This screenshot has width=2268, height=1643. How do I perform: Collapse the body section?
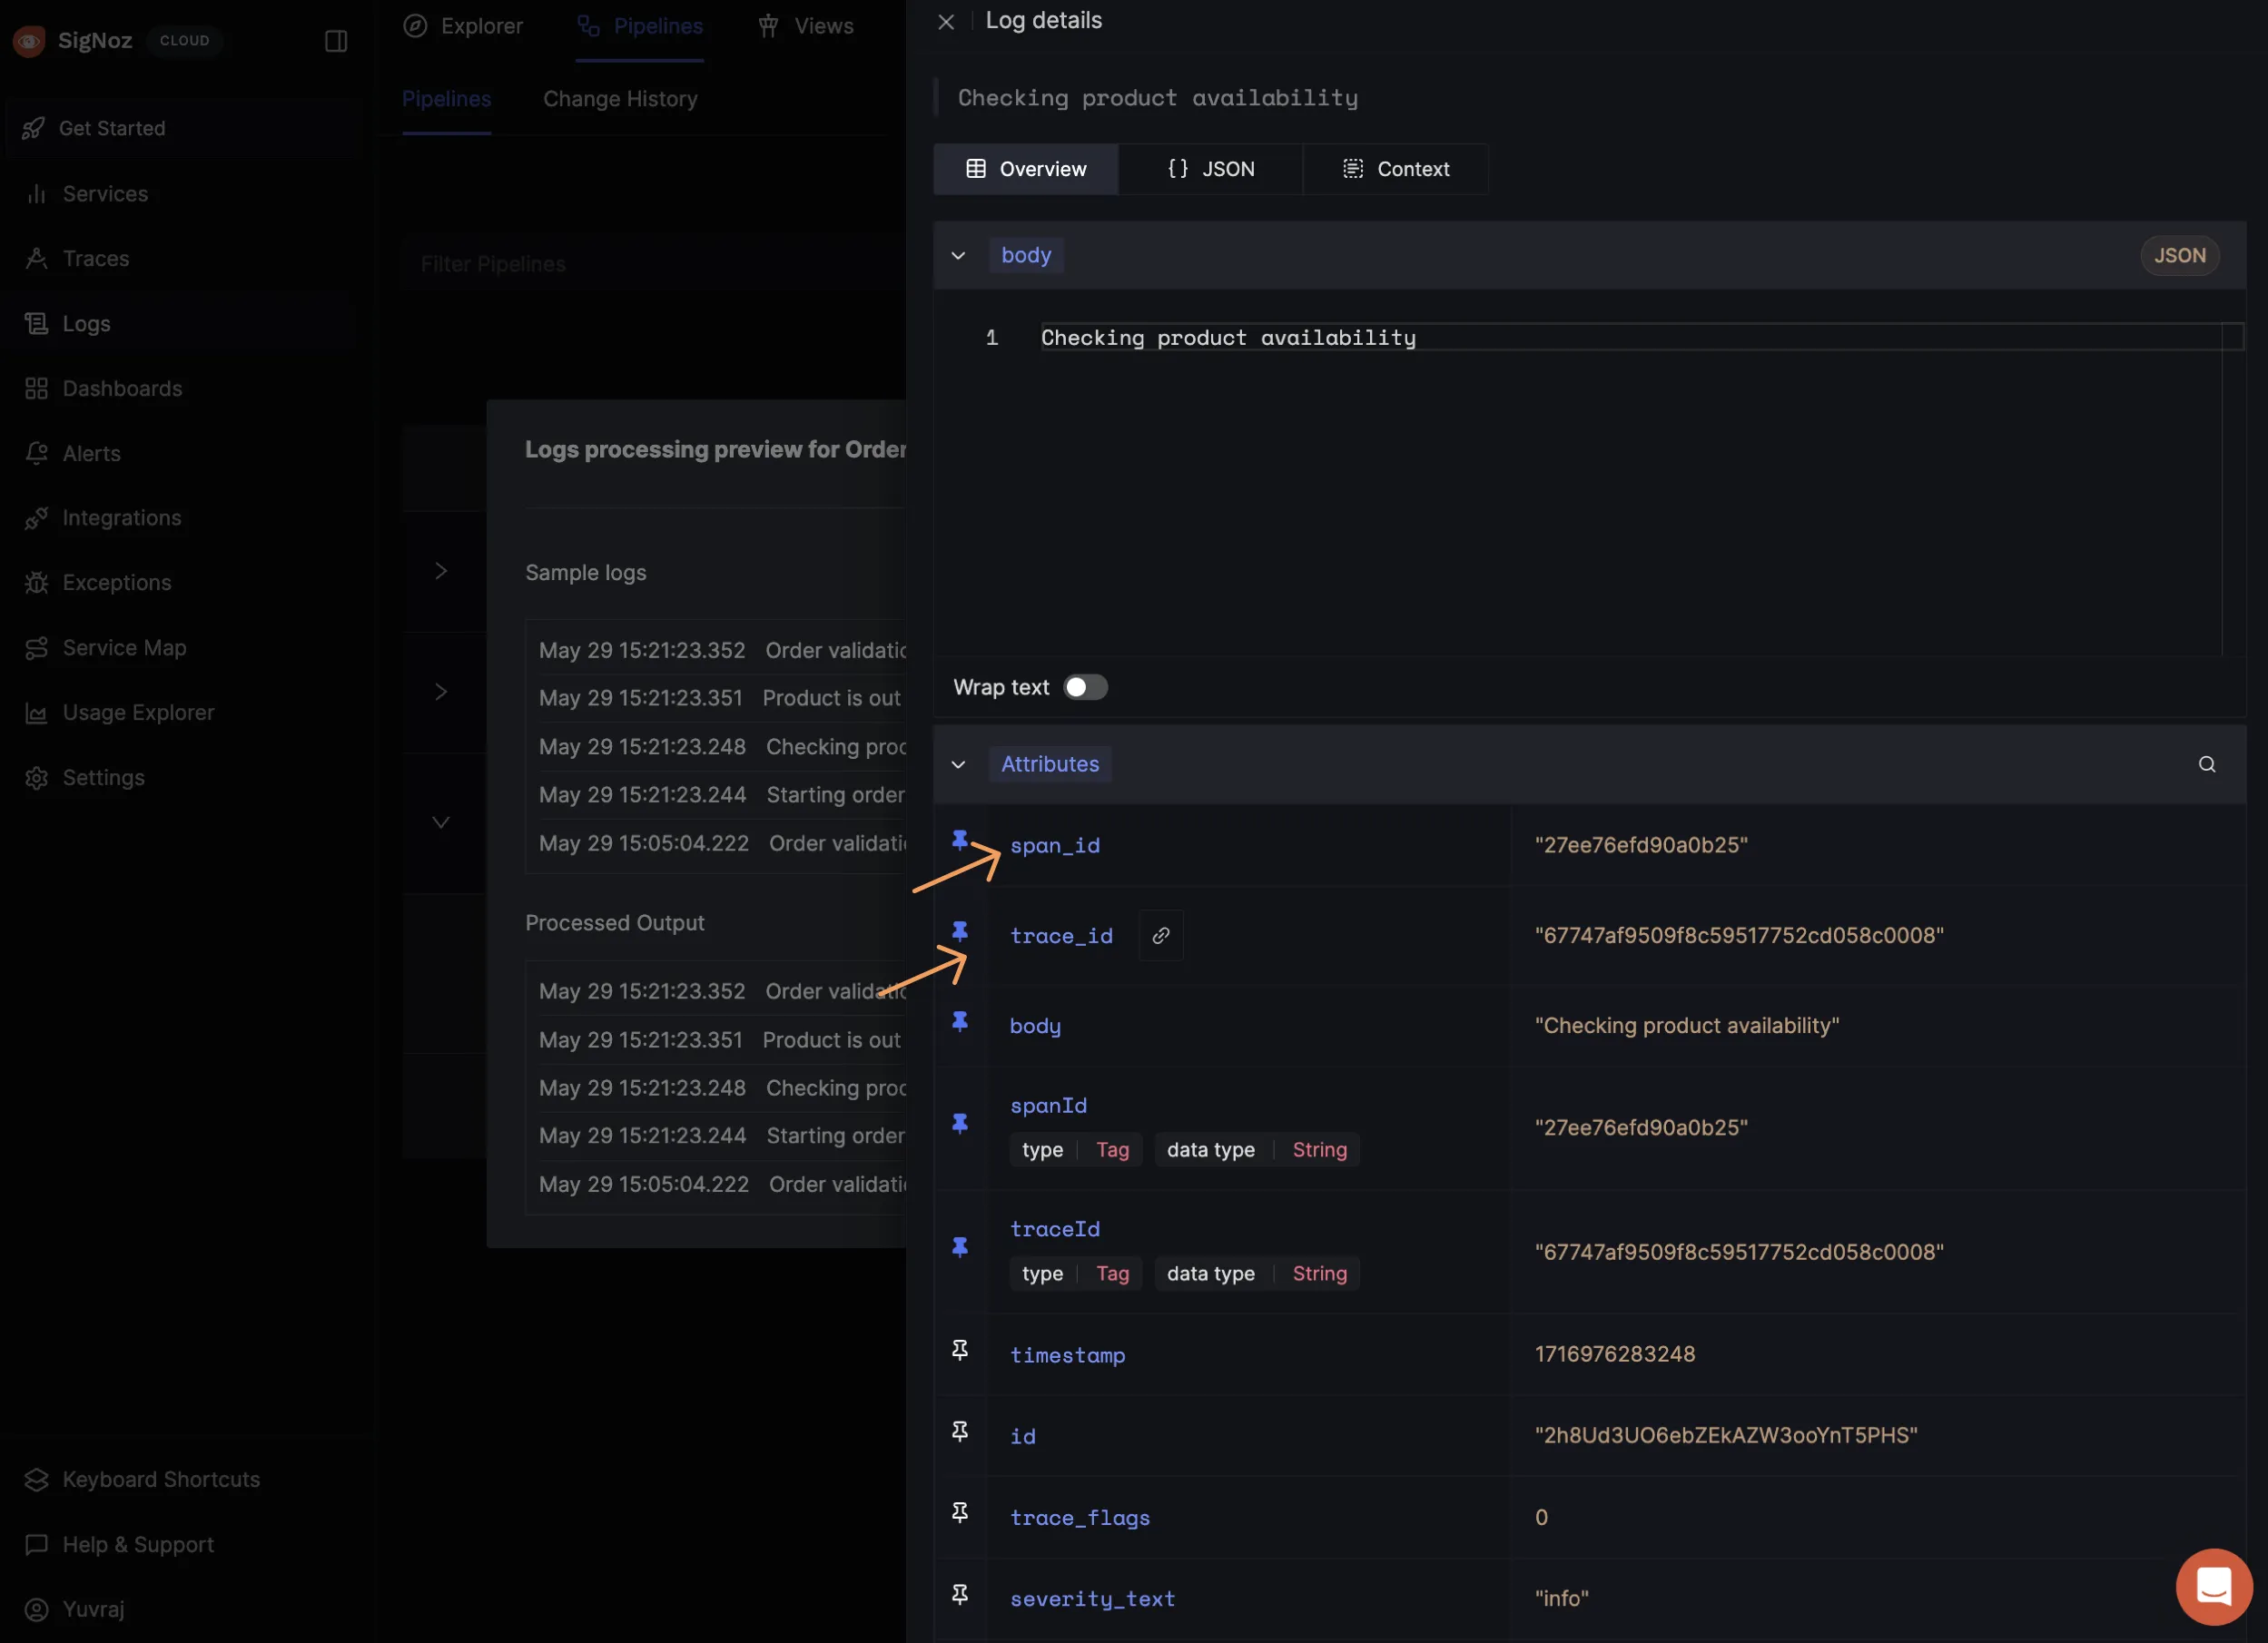click(958, 256)
